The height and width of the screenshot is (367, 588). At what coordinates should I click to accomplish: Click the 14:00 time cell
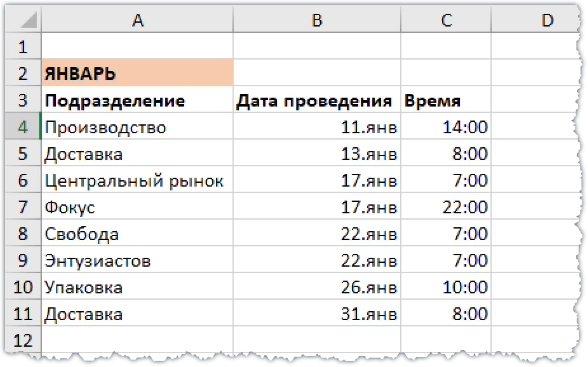(446, 127)
